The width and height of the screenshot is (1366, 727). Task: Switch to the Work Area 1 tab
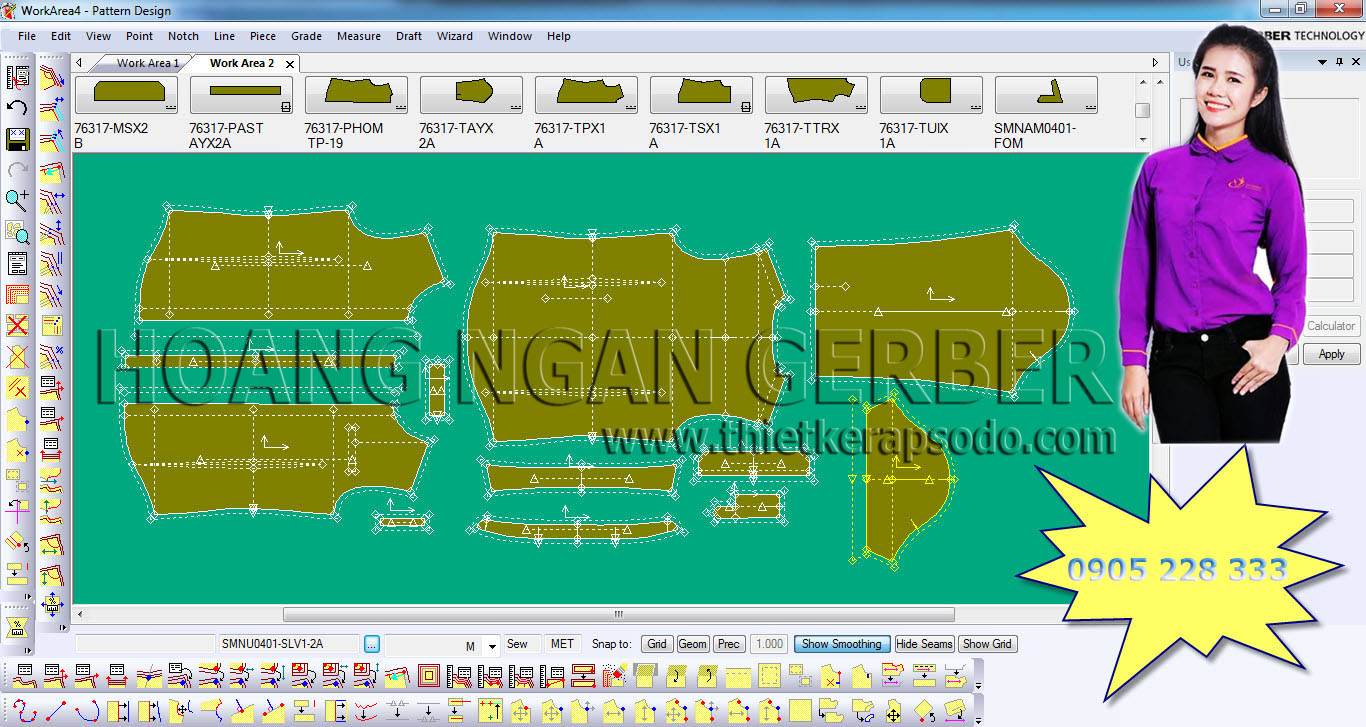[x=148, y=63]
